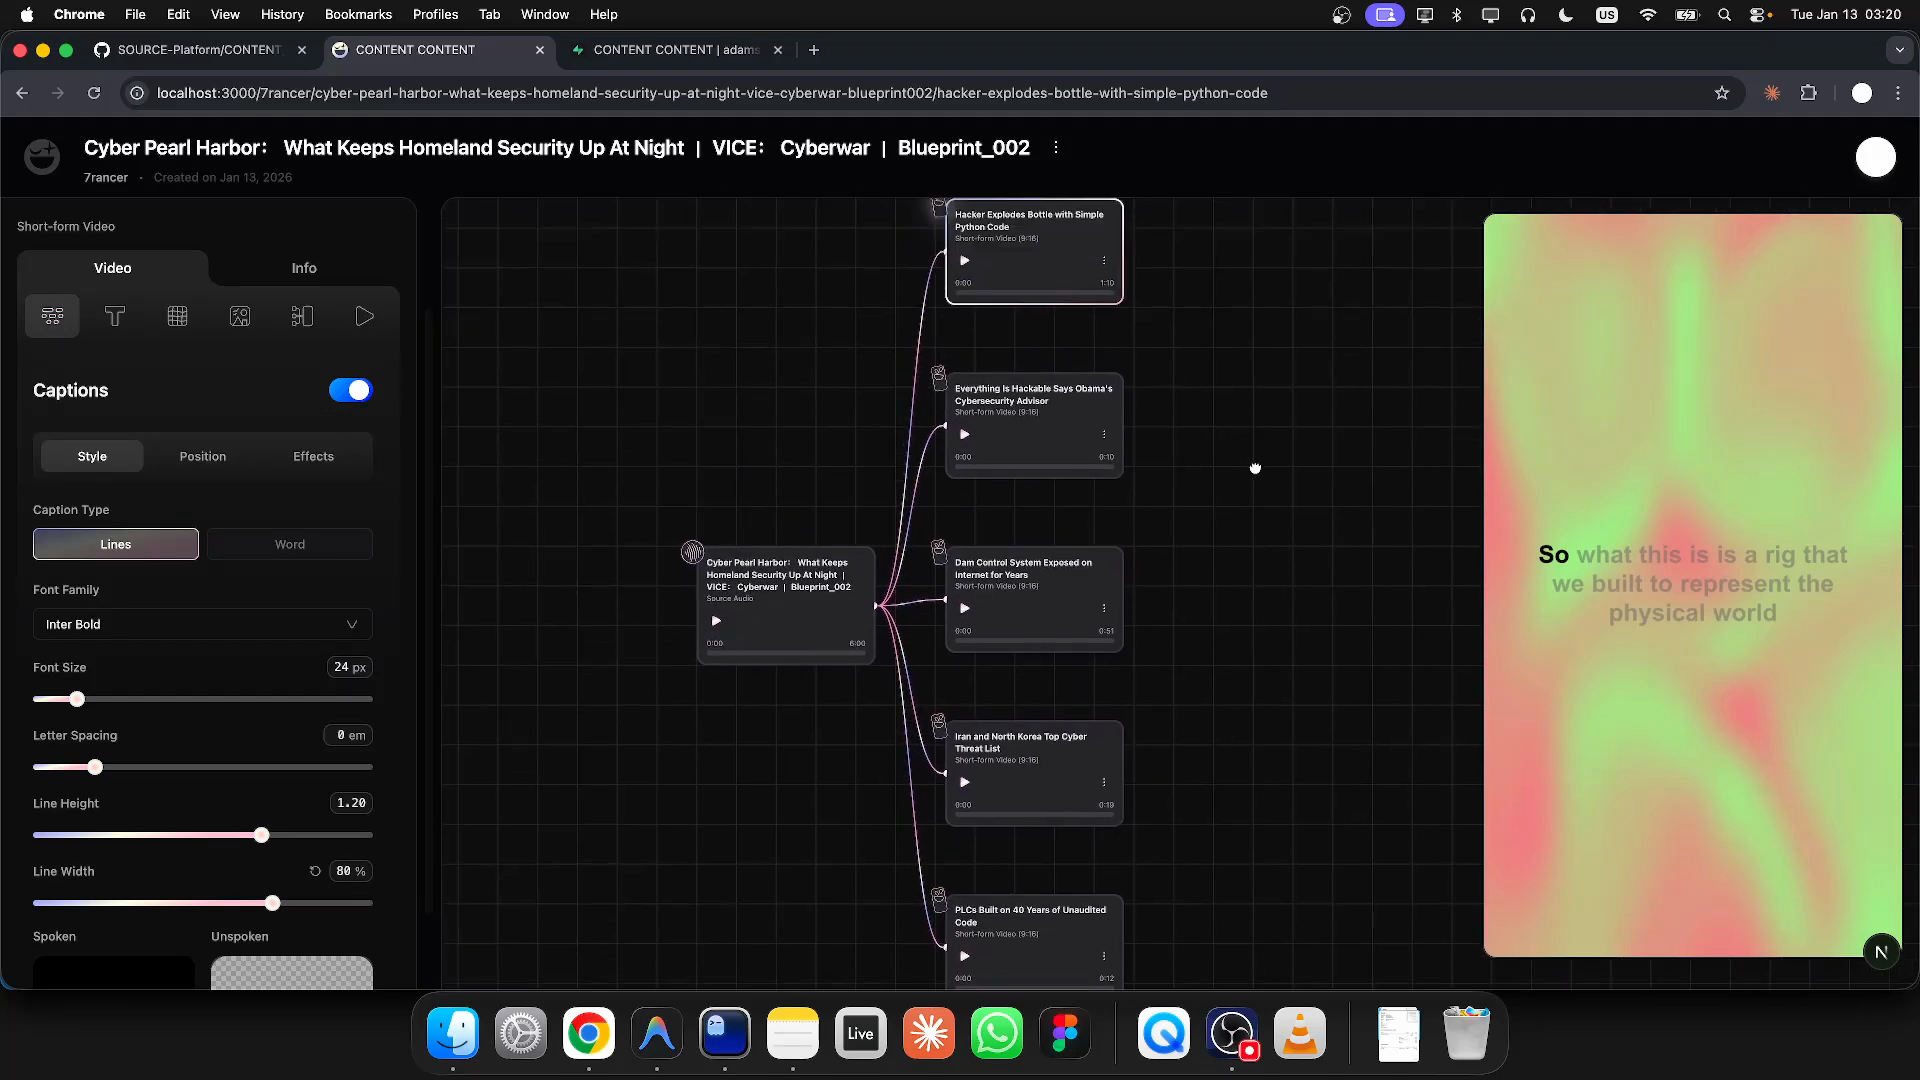Viewport: 1920px width, 1080px height.
Task: Go back to previous page
Action: click(x=22, y=93)
